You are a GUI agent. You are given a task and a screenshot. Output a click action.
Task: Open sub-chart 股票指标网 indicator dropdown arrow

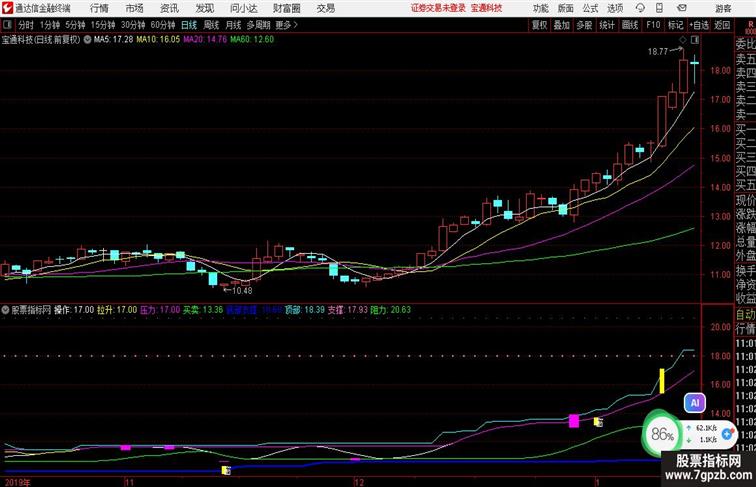(x=5, y=310)
